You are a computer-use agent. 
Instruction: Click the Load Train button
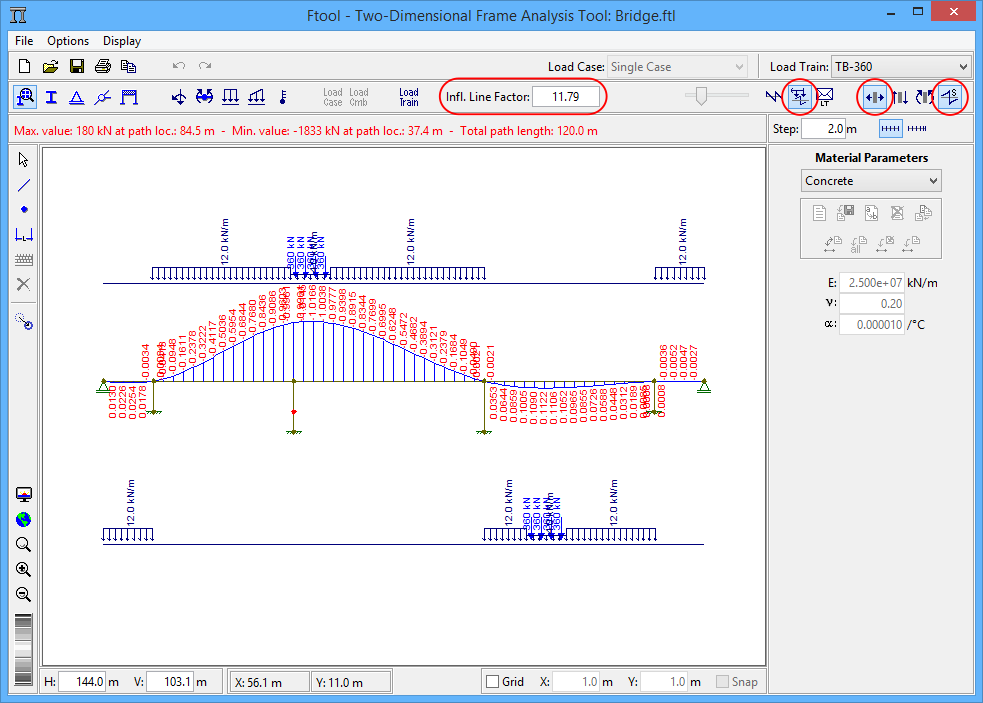coord(408,97)
